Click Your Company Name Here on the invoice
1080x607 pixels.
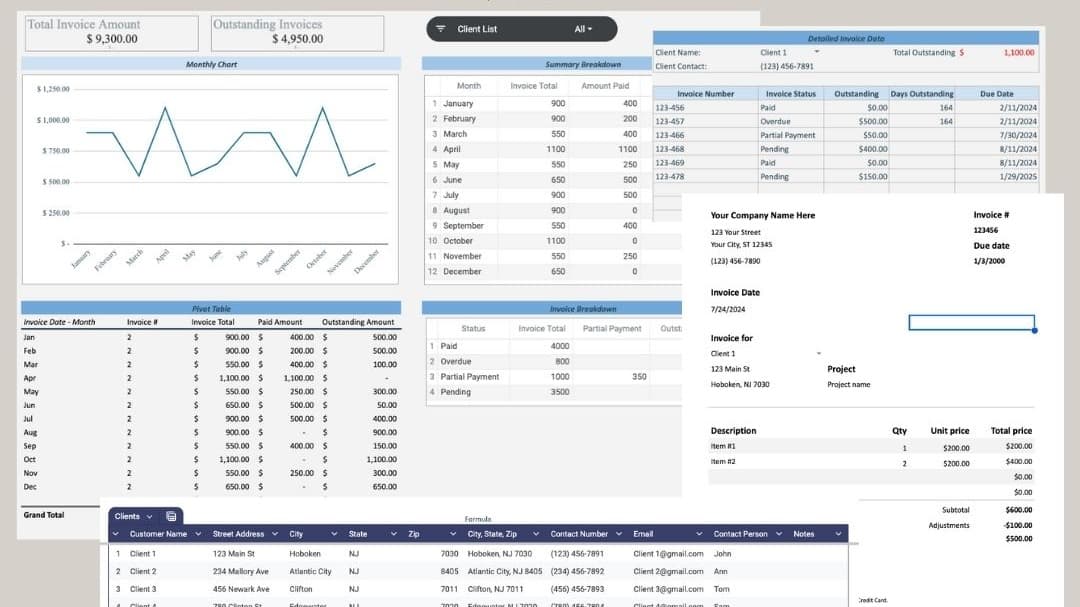coord(762,216)
